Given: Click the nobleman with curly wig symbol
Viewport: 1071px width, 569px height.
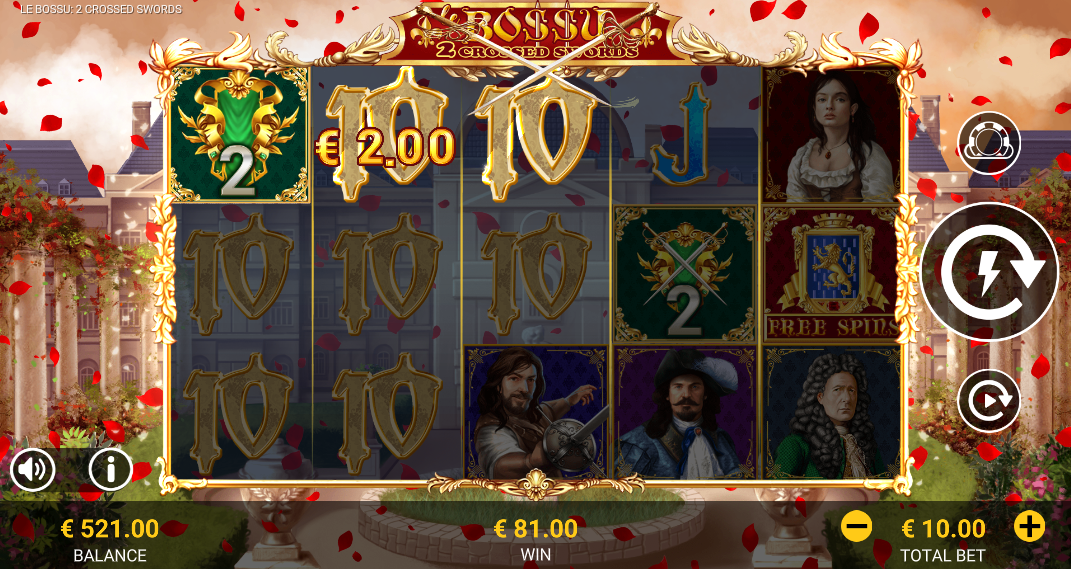Looking at the screenshot, I should click(832, 412).
